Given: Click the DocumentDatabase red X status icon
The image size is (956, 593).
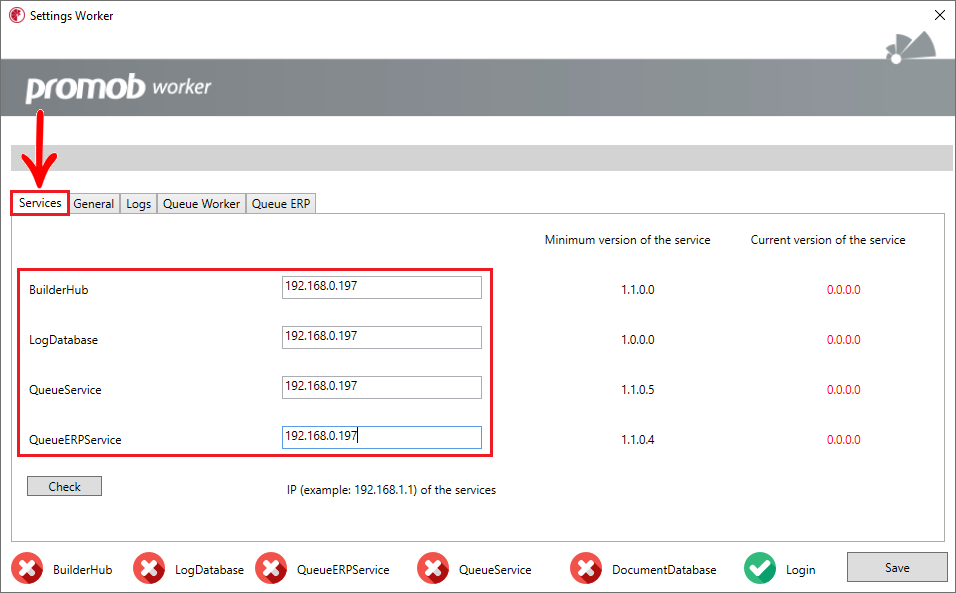Looking at the screenshot, I should tap(586, 568).
